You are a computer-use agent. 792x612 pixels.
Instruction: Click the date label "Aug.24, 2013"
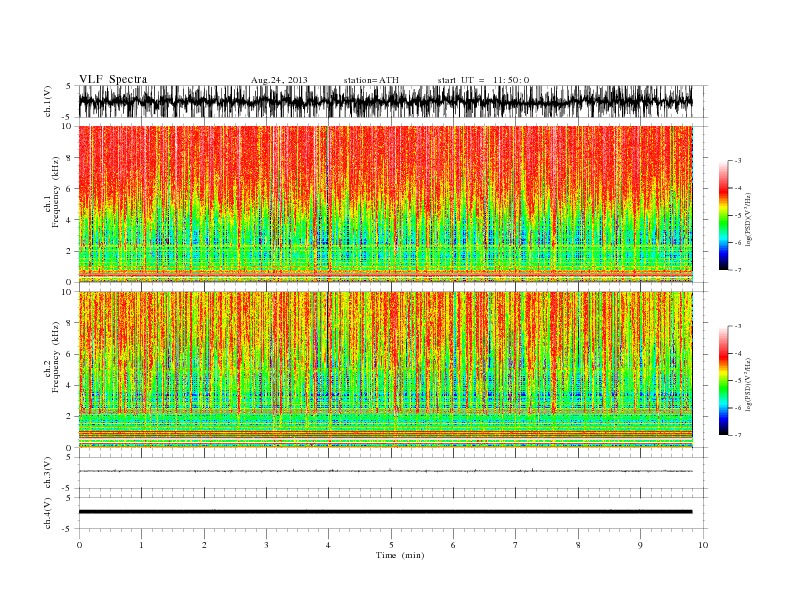pyautogui.click(x=279, y=80)
